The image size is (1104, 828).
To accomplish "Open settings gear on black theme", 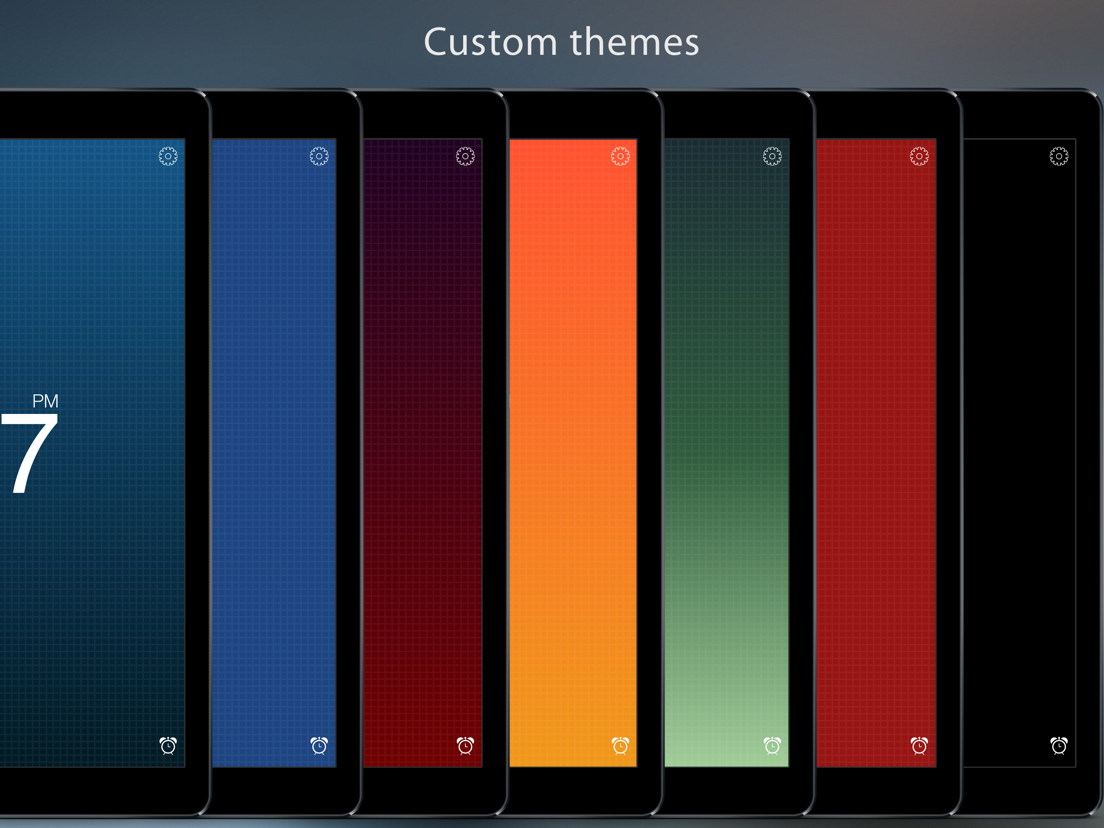I will pyautogui.click(x=1059, y=156).
